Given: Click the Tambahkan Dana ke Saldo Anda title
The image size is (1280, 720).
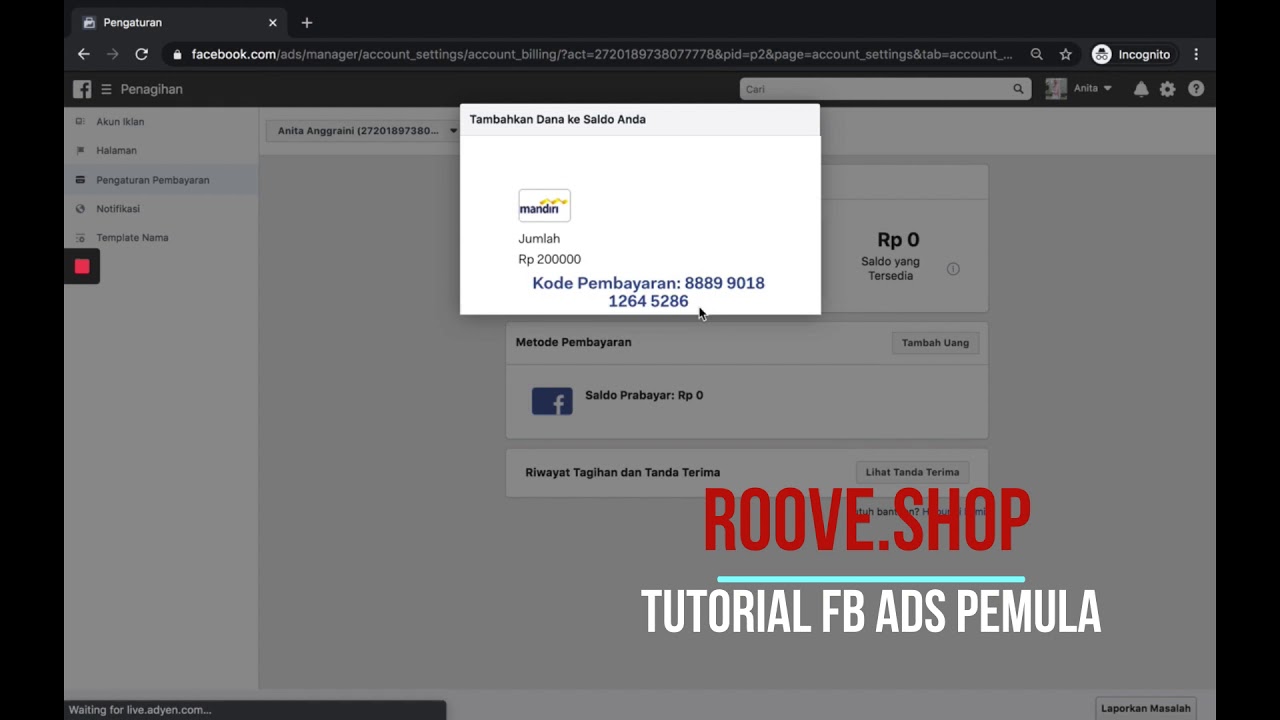Looking at the screenshot, I should coord(558,119).
